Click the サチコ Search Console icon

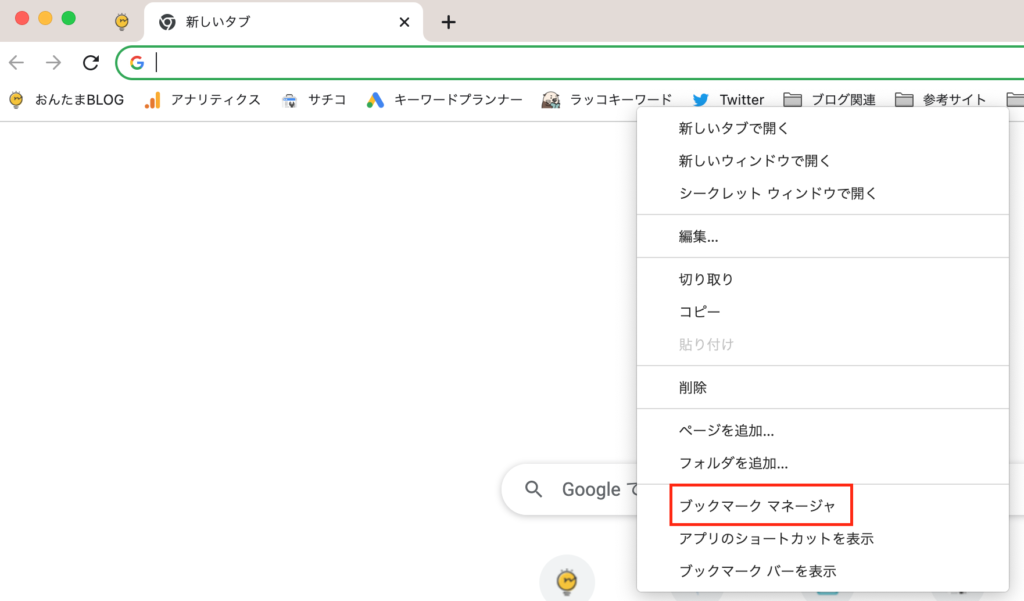[x=289, y=100]
